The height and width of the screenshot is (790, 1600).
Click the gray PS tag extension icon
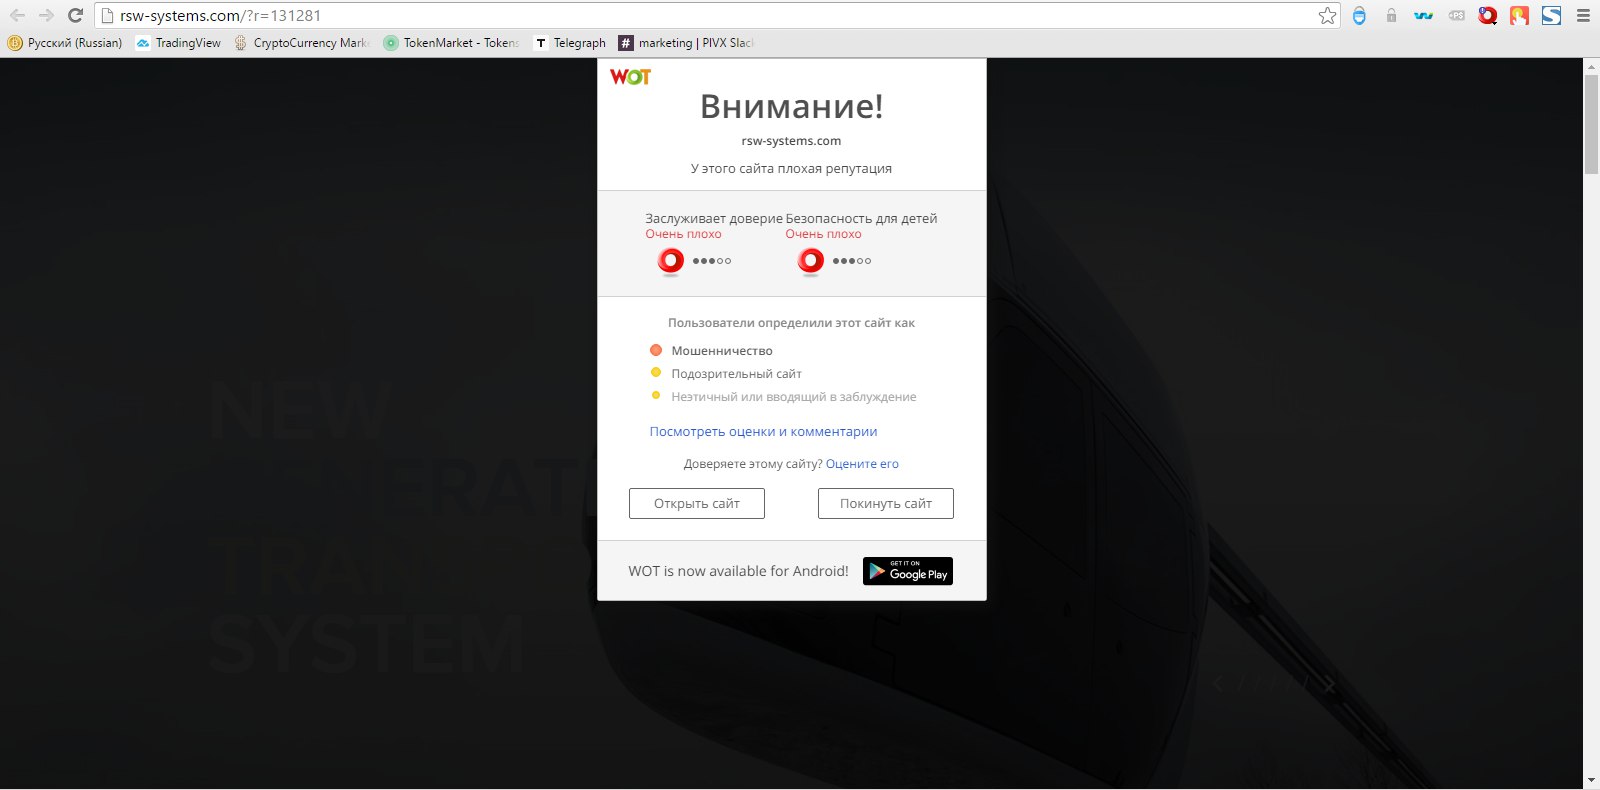tap(1456, 15)
